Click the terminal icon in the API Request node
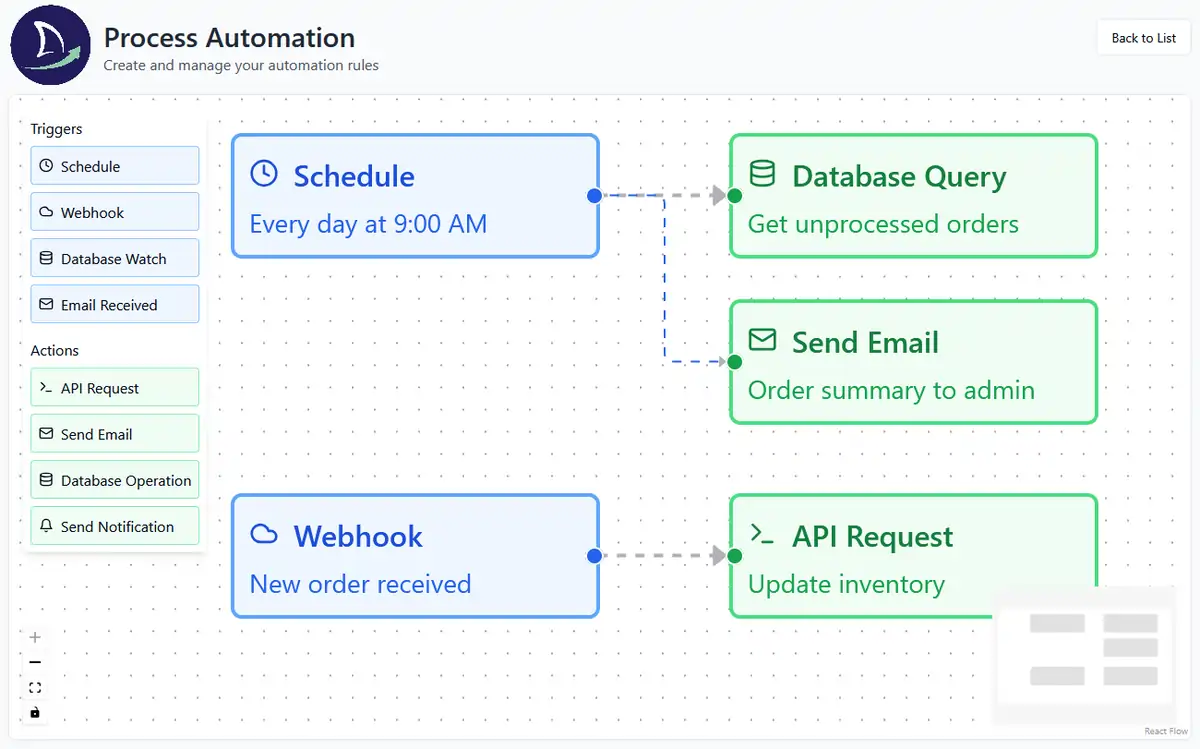1200x749 pixels. (762, 535)
